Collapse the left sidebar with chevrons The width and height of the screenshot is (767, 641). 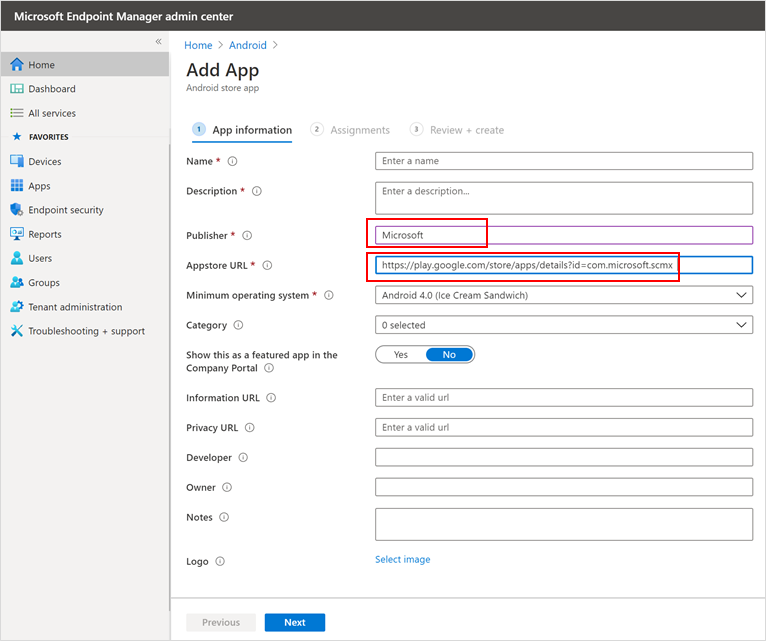pyautogui.click(x=158, y=41)
